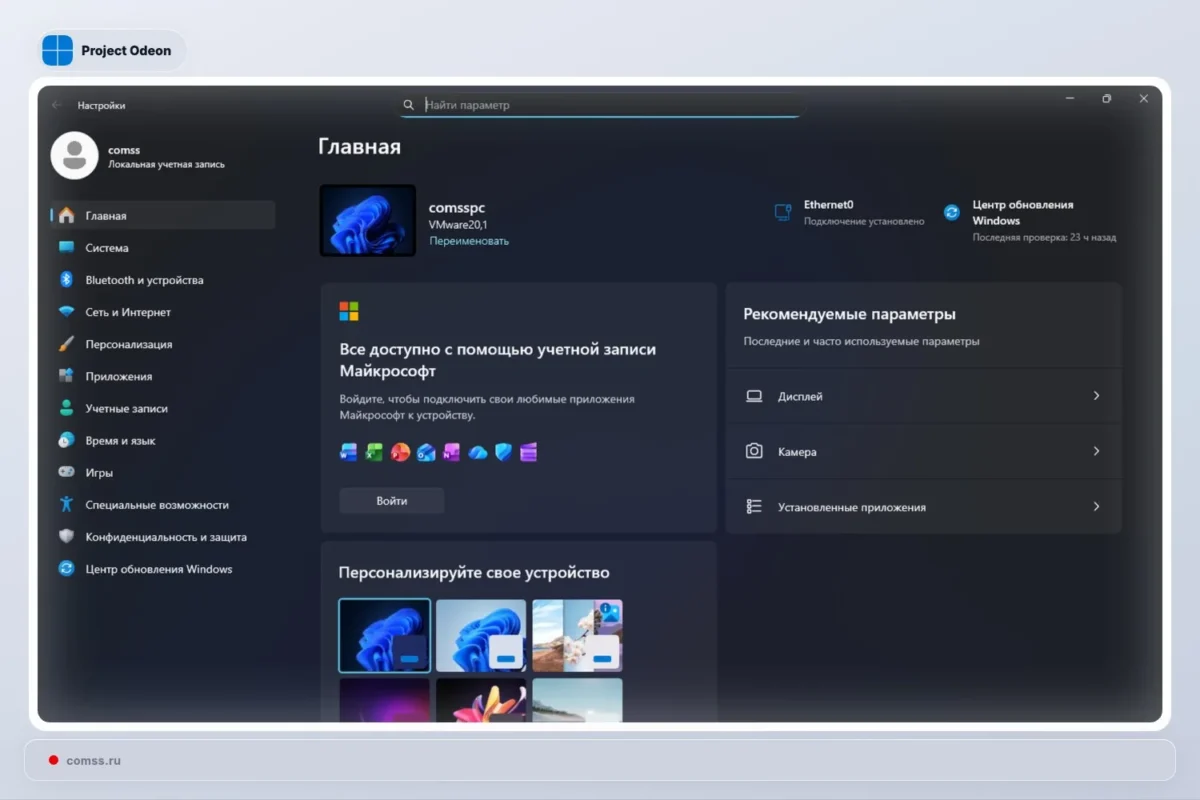
Task: Expand the Установленные приложения row chevron
Action: (x=1096, y=507)
